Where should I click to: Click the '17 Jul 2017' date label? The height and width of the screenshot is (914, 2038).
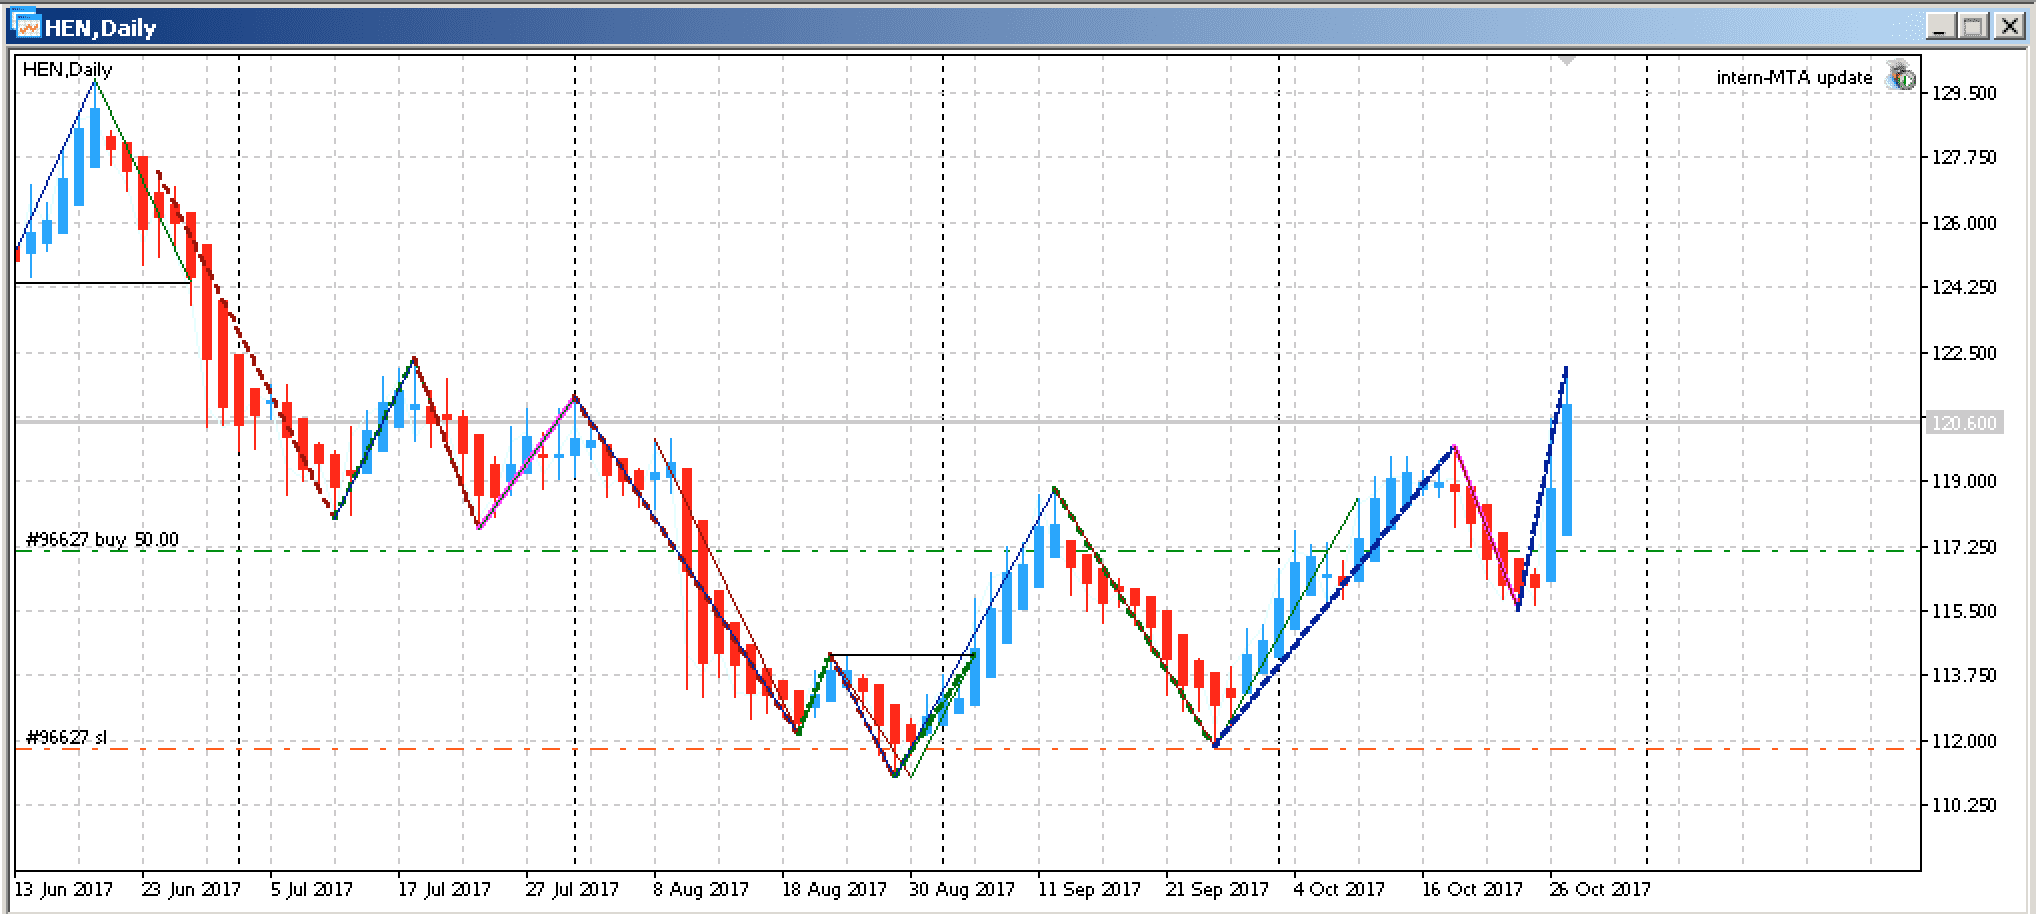tap(445, 889)
